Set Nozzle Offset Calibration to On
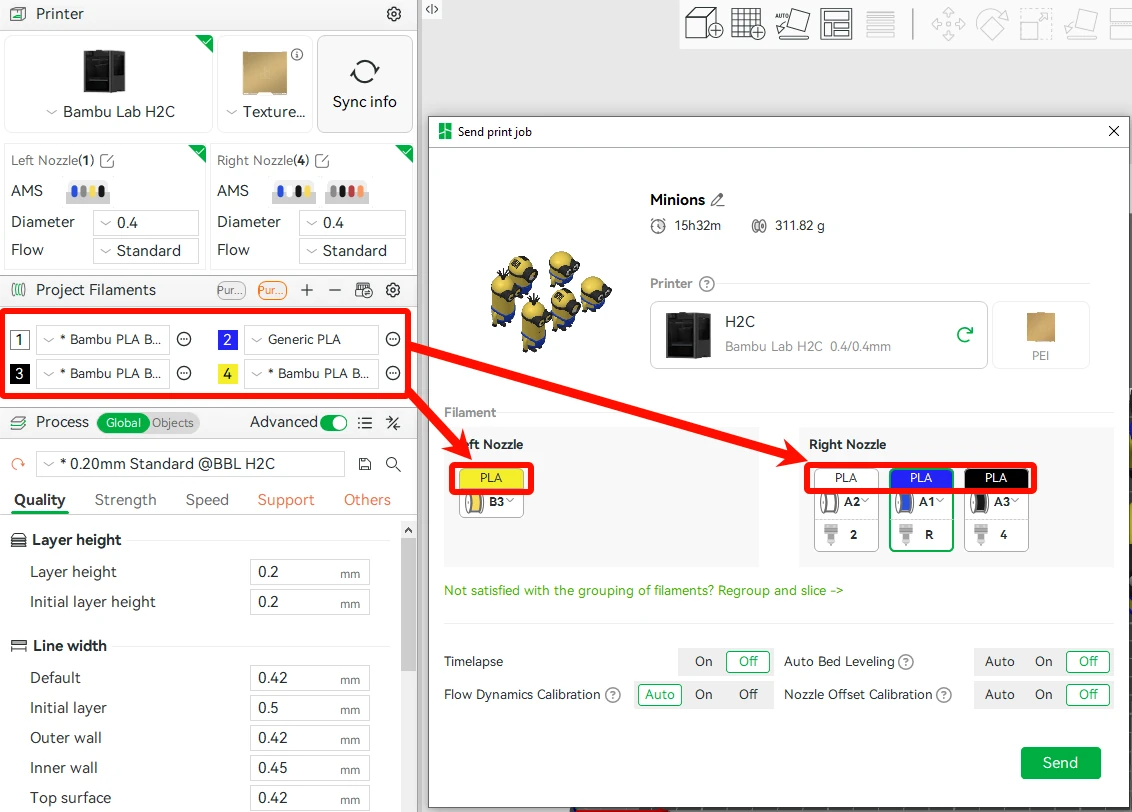The width and height of the screenshot is (1132, 812). tap(1043, 695)
